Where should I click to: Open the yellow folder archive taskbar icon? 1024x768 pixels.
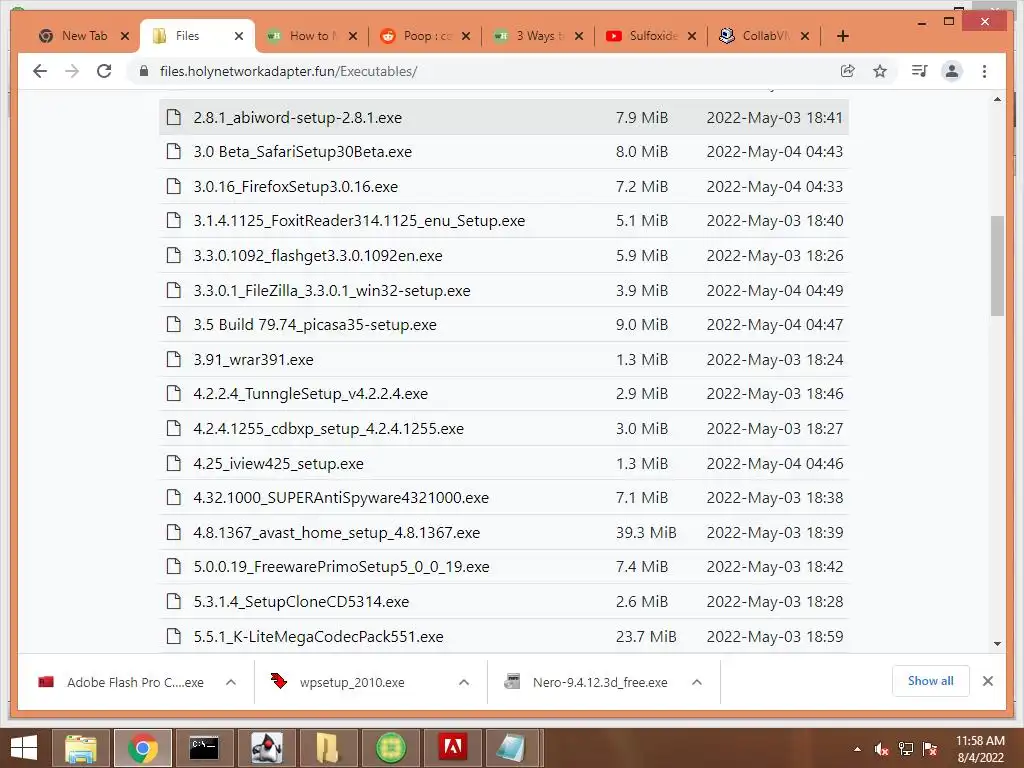click(328, 748)
